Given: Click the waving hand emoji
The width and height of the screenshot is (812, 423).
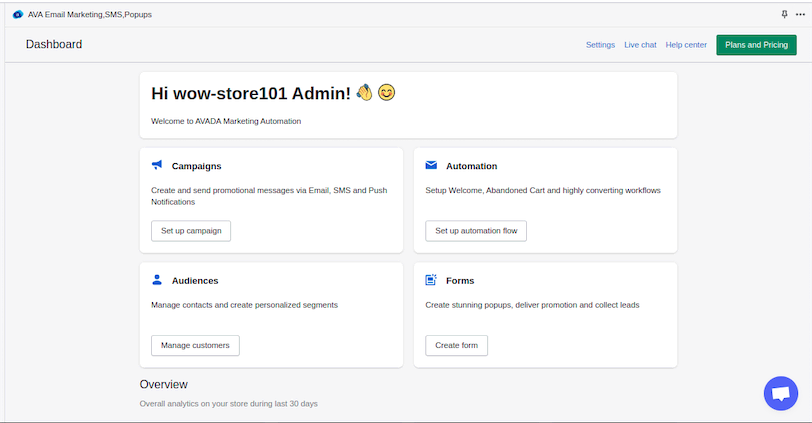Looking at the screenshot, I should [365, 92].
